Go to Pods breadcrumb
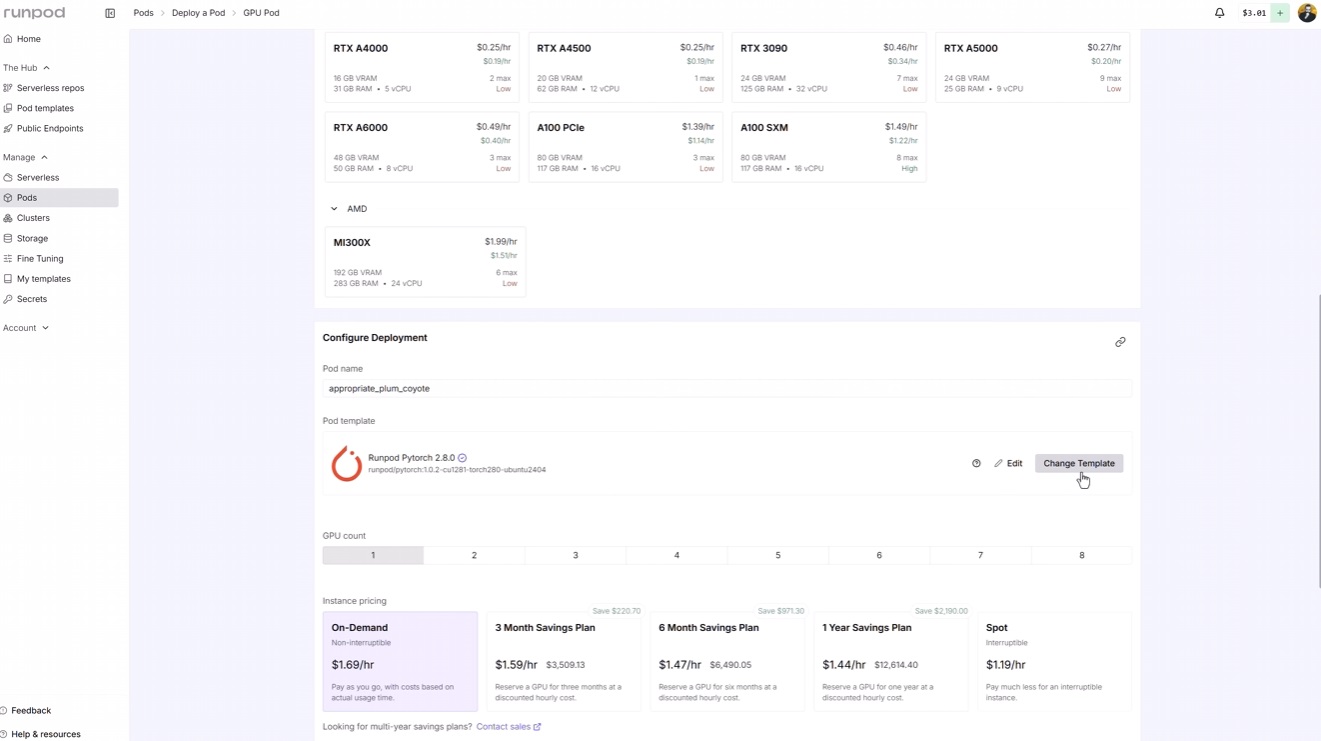Image resolution: width=1321 pixels, height=741 pixels. click(143, 13)
